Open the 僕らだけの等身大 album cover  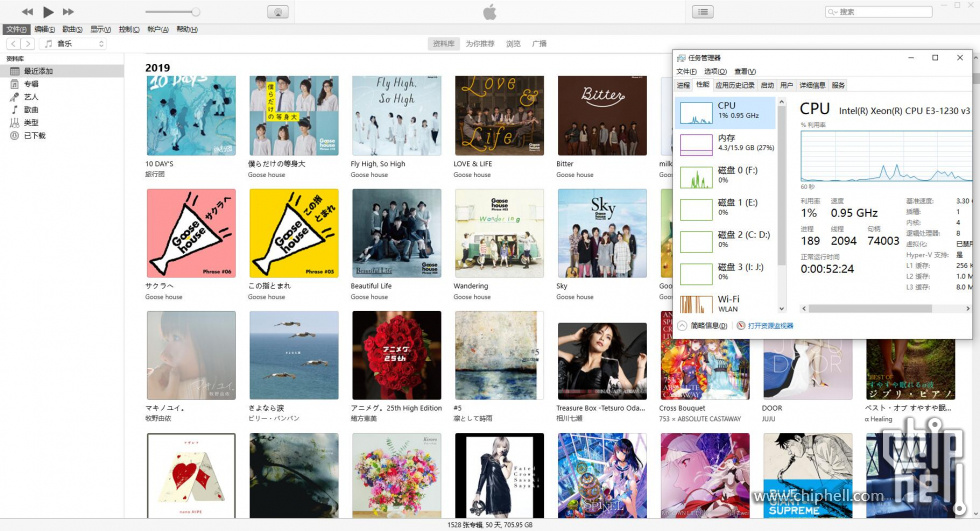[x=294, y=116]
